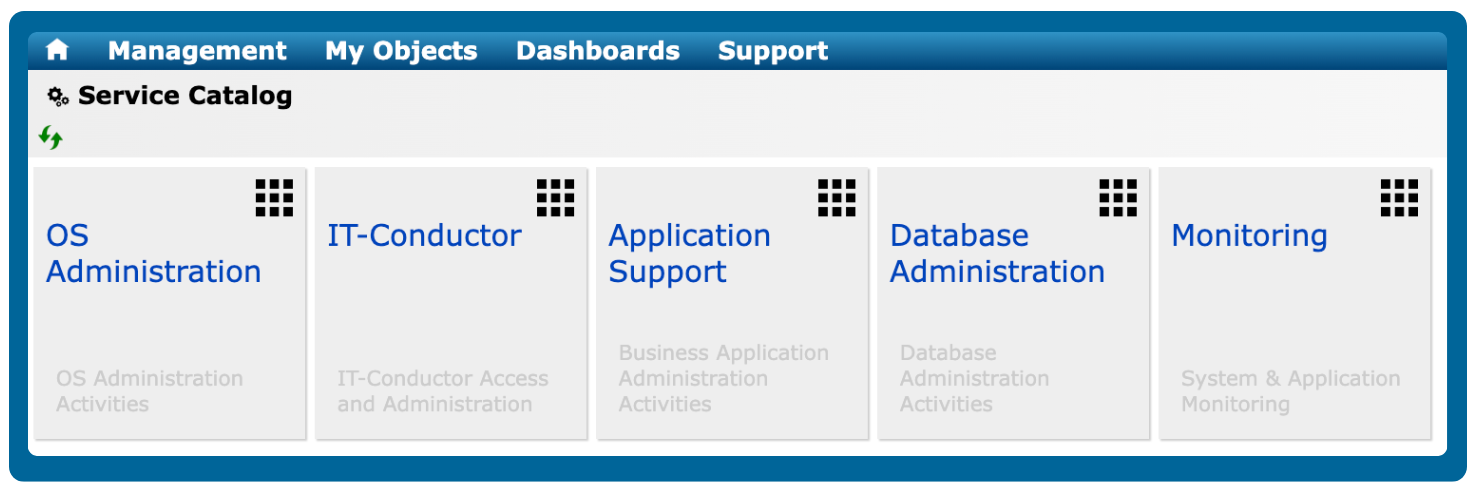Click the green refresh arrows icon
This screenshot has width=1477, height=491.
(x=51, y=137)
